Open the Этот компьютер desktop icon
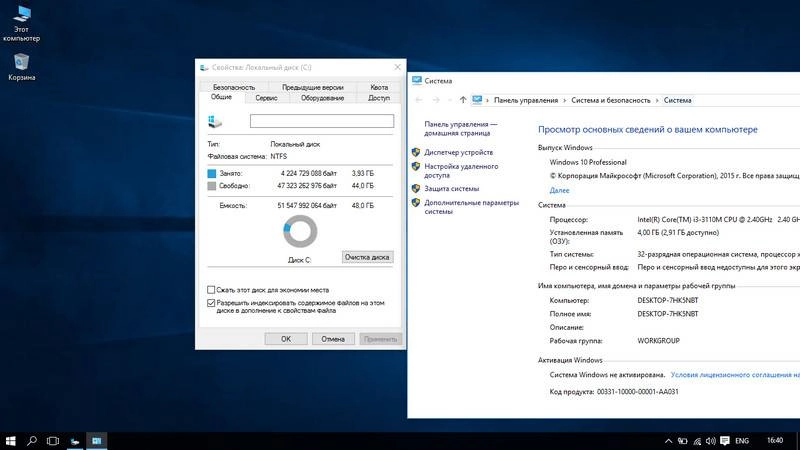This screenshot has width=800, height=450. (21, 23)
